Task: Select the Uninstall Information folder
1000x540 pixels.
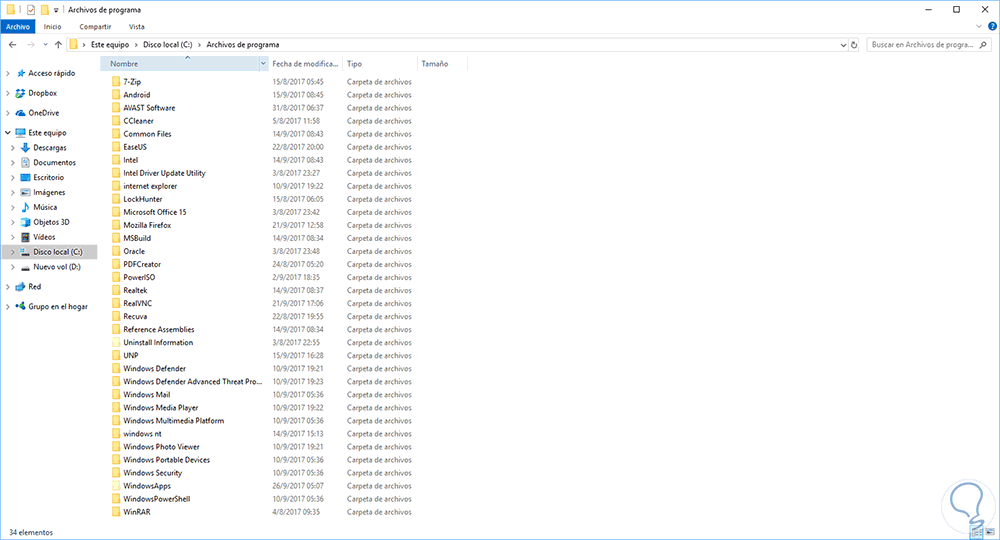Action: 158,342
